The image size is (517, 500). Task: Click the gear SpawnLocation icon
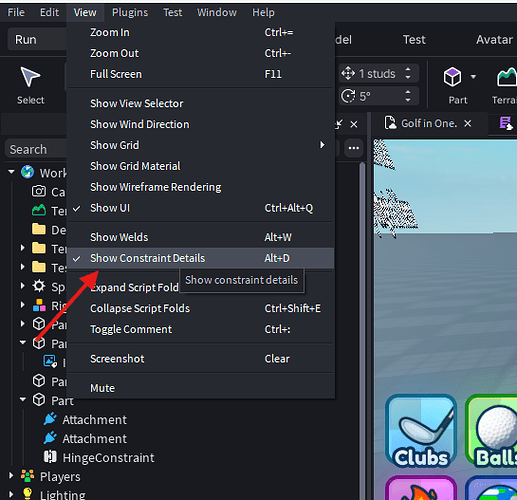pyautogui.click(x=39, y=286)
